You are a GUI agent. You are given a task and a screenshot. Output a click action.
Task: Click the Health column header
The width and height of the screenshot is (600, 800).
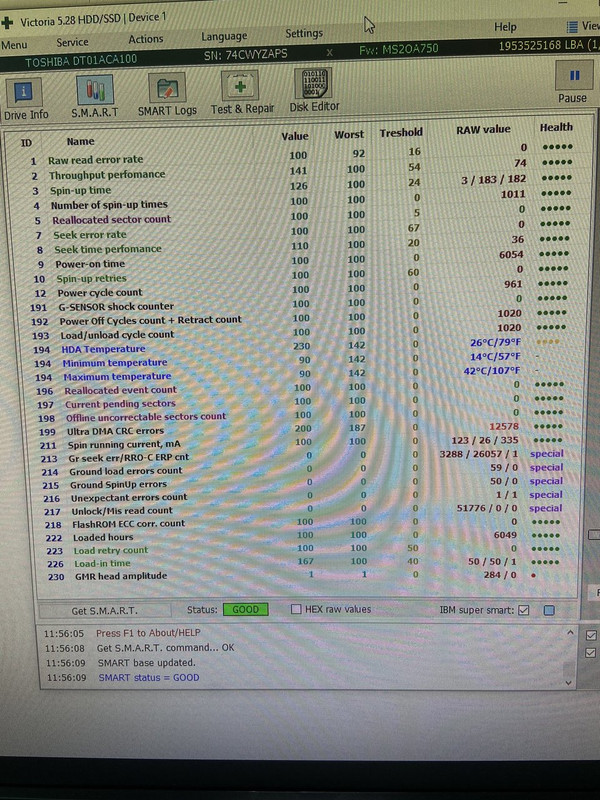(556, 127)
